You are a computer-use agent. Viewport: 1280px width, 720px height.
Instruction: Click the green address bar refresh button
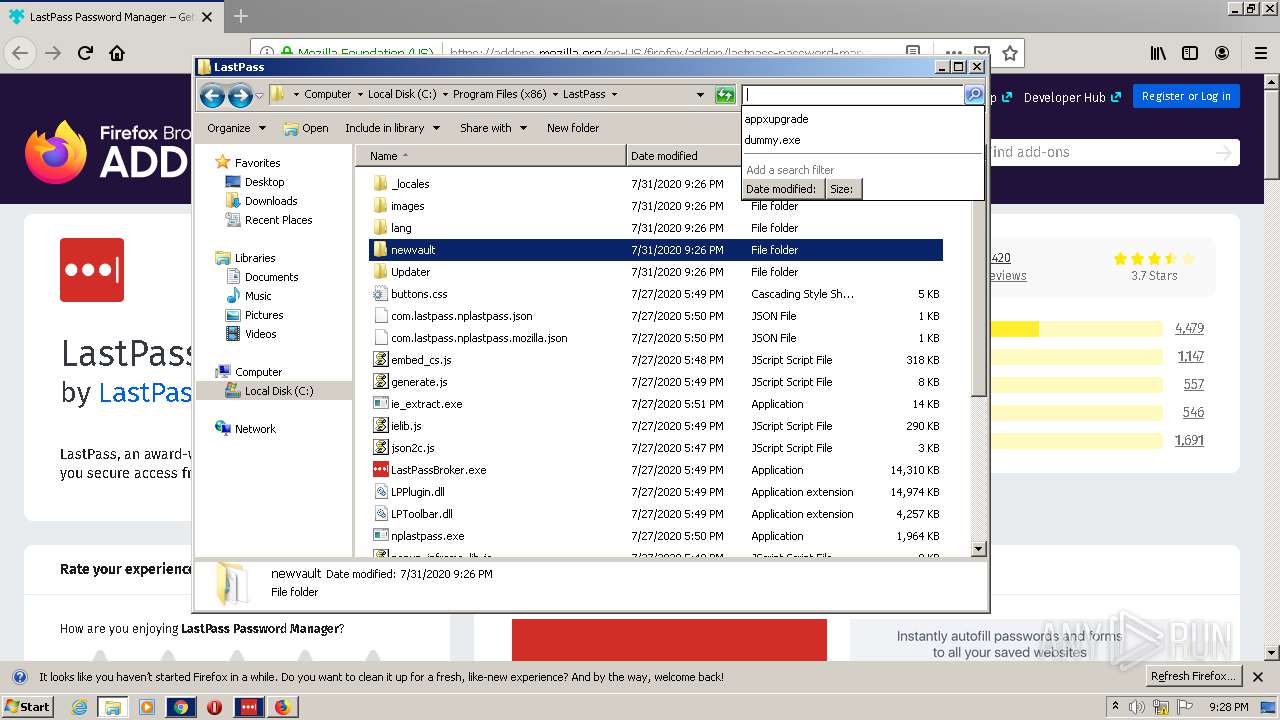click(726, 95)
